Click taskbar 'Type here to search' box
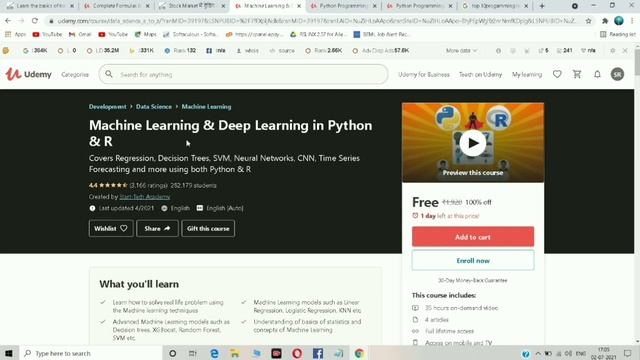Viewport: 640px width, 360px height. pos(91,353)
